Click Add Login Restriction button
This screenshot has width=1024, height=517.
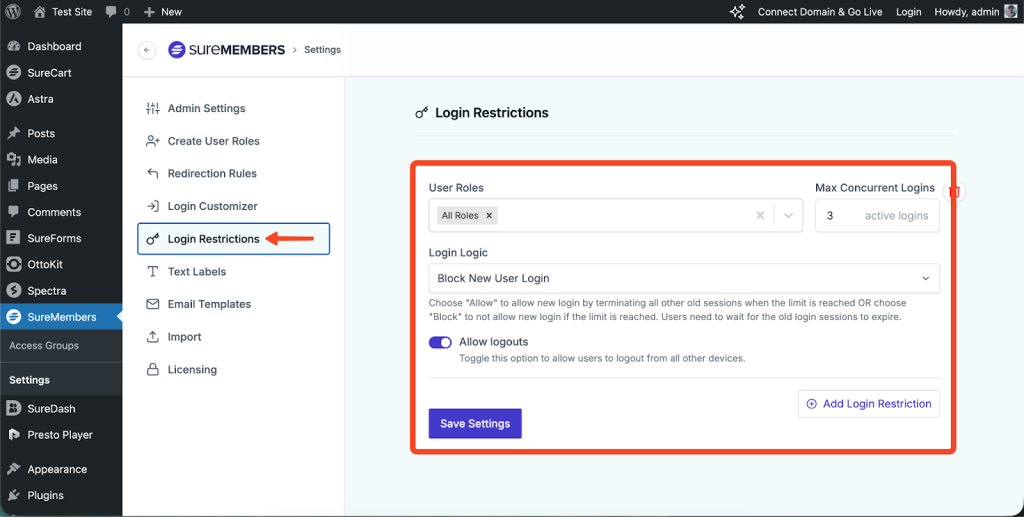point(868,404)
